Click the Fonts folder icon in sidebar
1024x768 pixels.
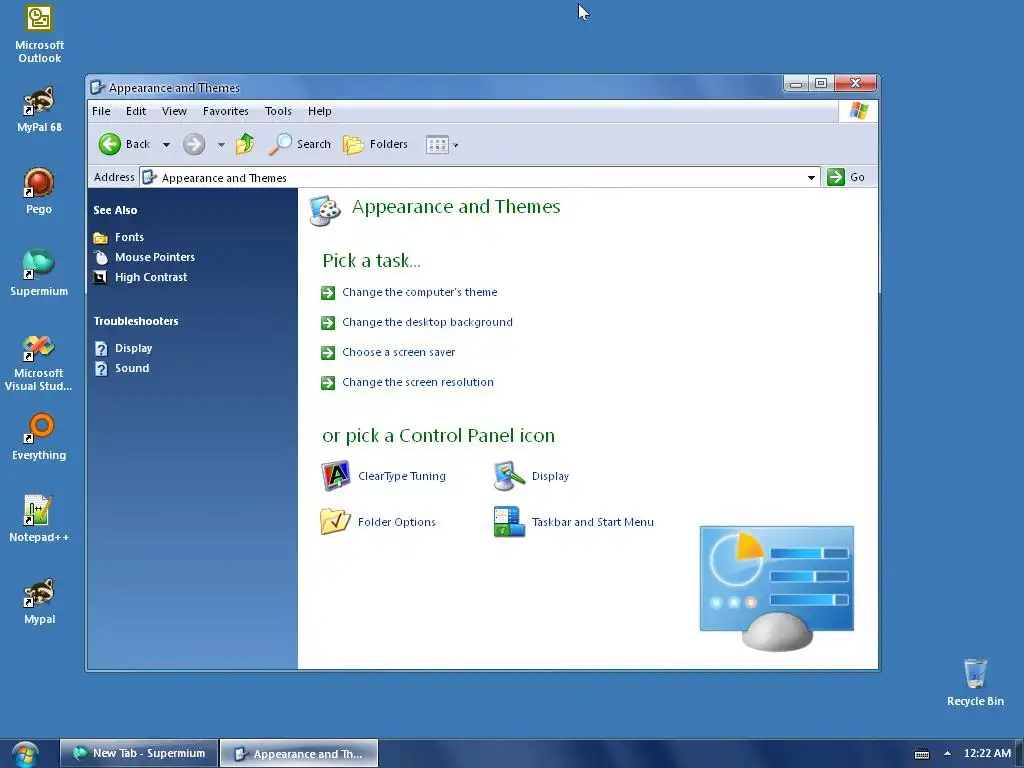[101, 237]
